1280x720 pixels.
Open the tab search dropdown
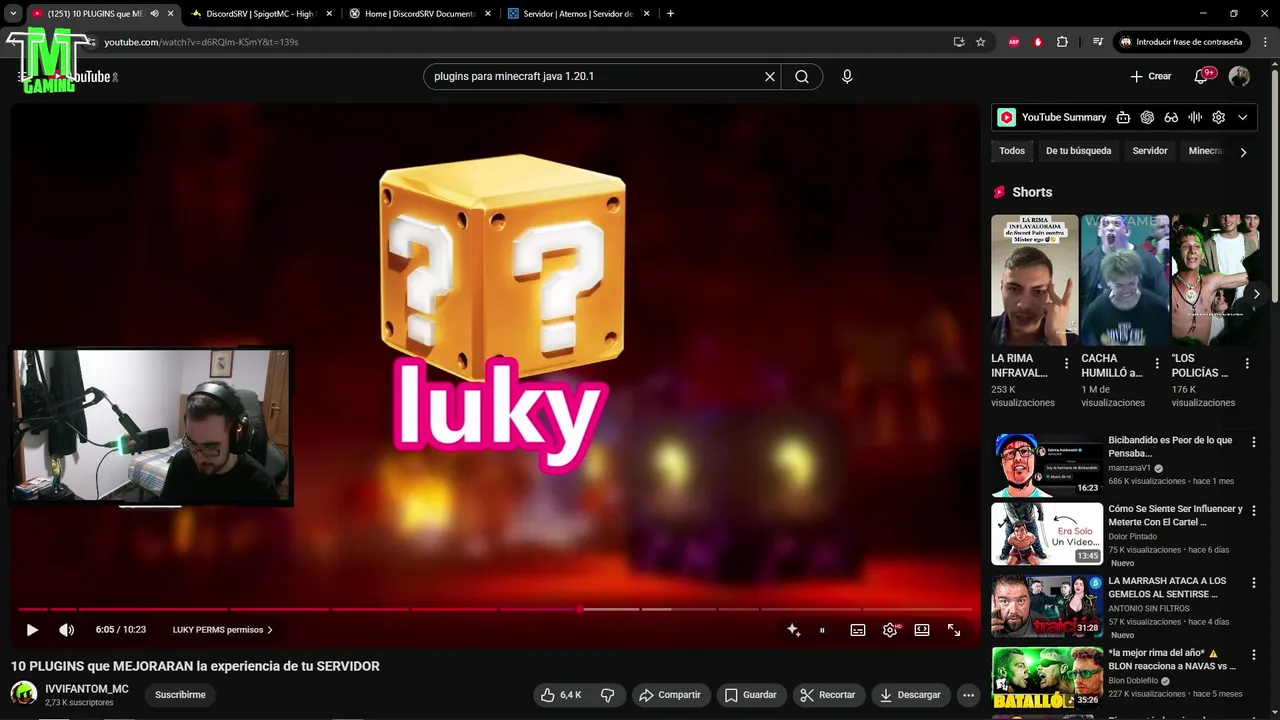click(13, 14)
